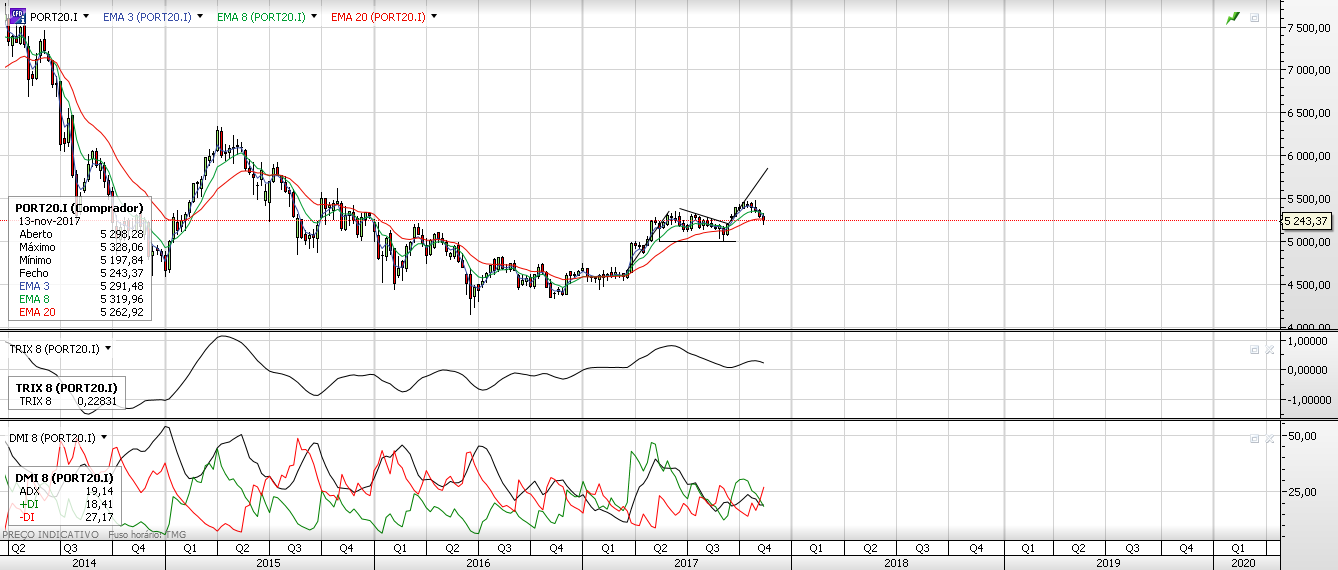Click the 7 500,00 price axis label
This screenshot has height=570, width=1338.
click(x=1311, y=28)
